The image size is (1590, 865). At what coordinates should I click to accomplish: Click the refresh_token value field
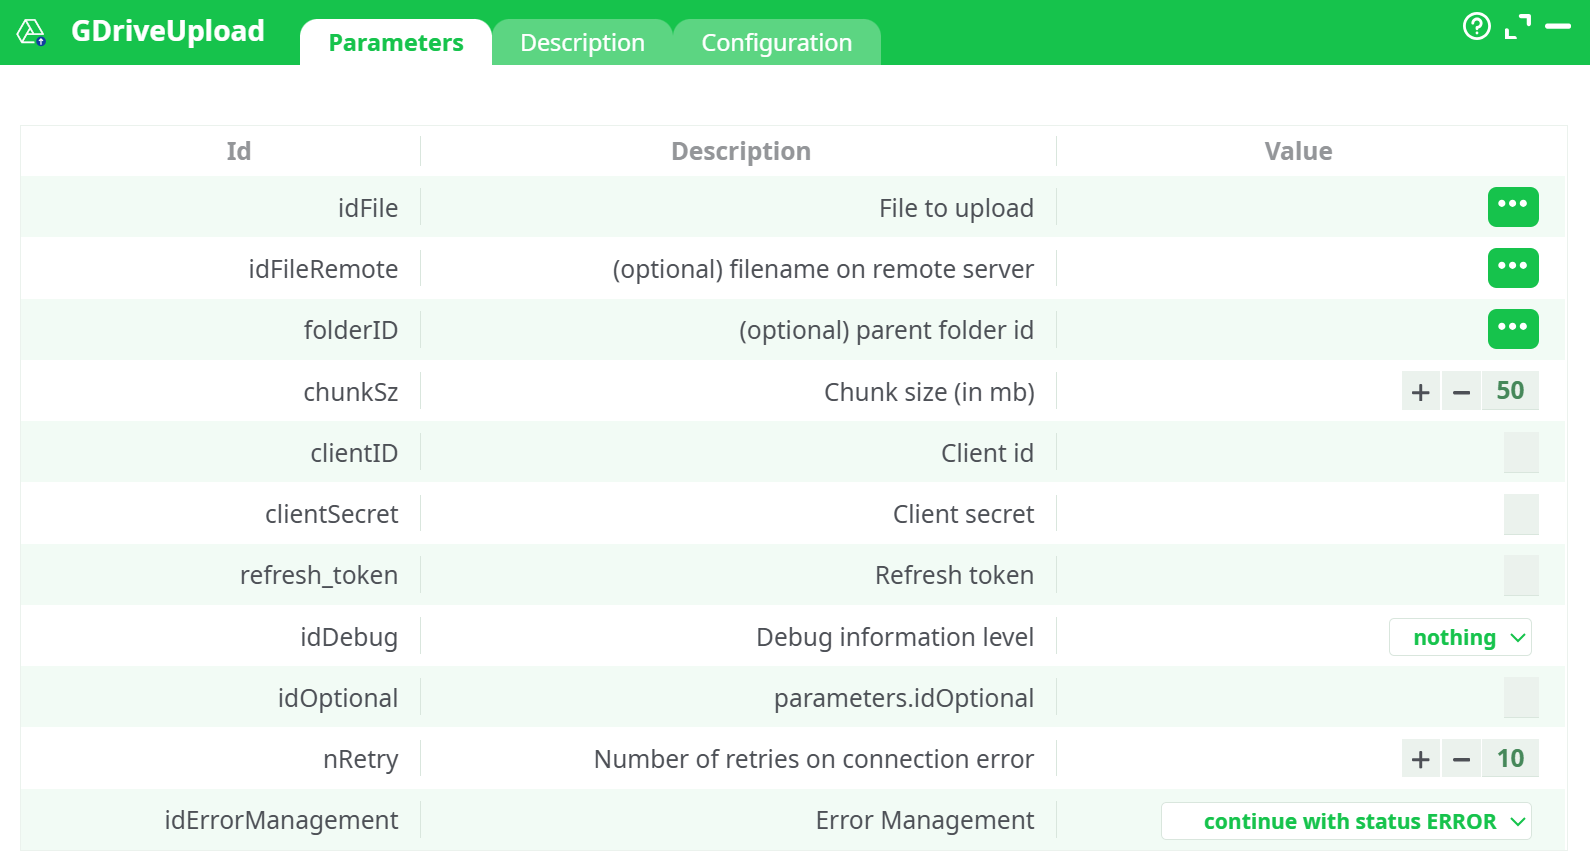[1520, 575]
